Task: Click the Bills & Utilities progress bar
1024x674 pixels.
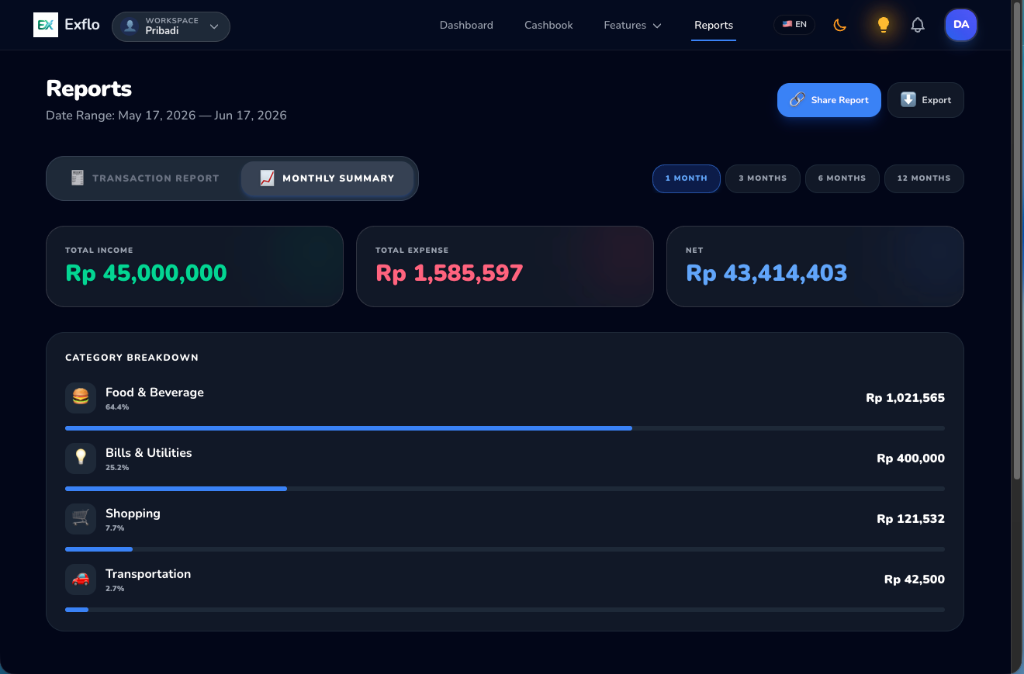Action: pos(505,489)
